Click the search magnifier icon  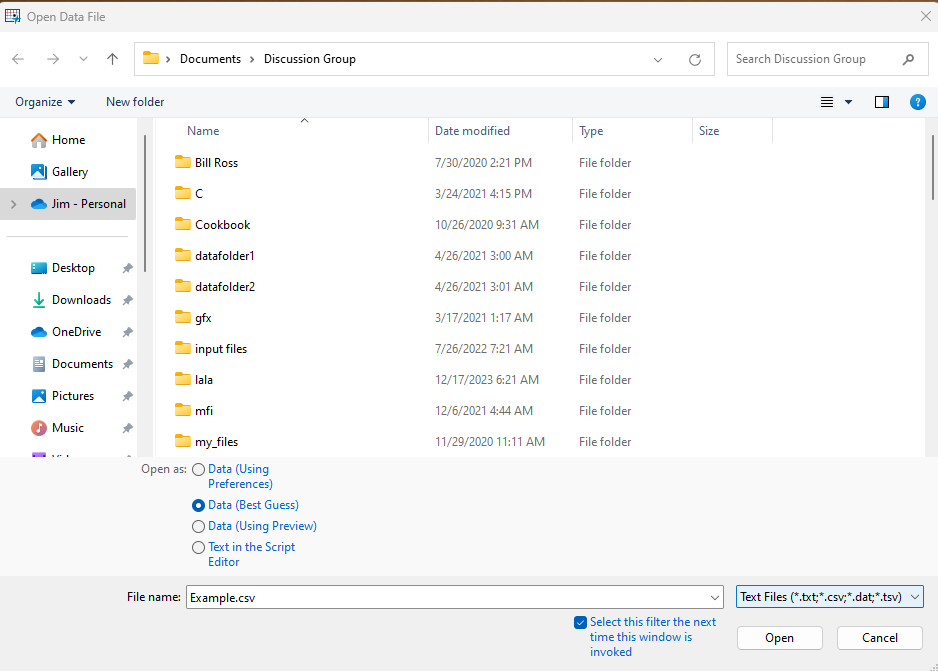(x=908, y=59)
